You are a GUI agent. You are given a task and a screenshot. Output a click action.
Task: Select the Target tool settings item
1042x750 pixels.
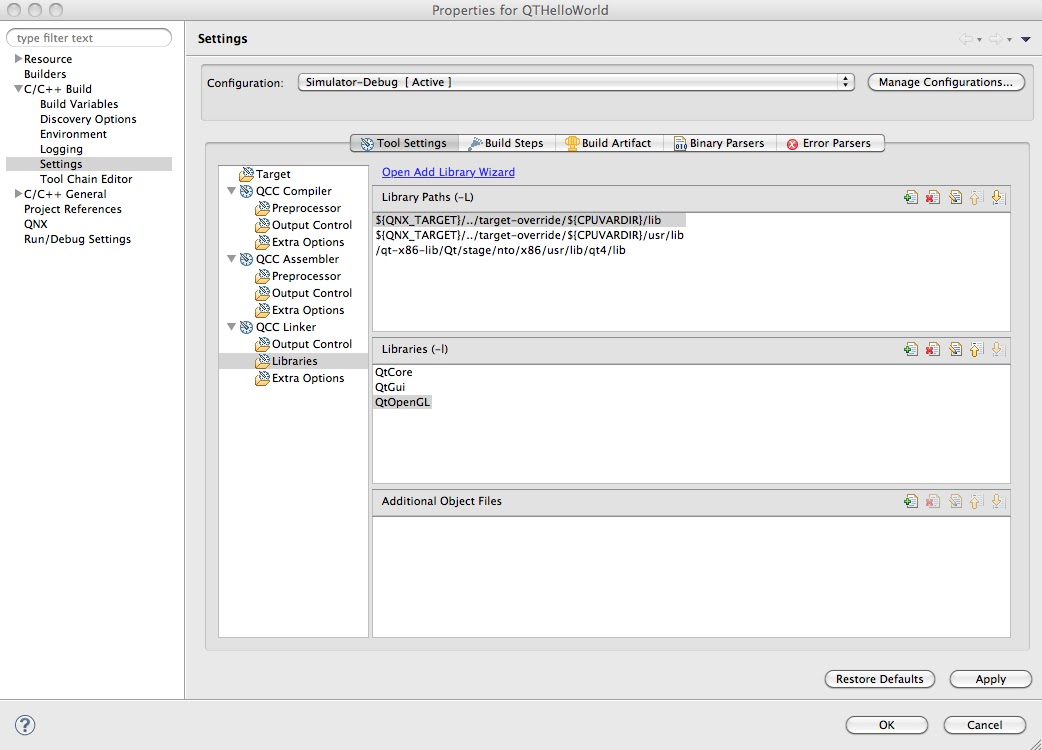[265, 174]
